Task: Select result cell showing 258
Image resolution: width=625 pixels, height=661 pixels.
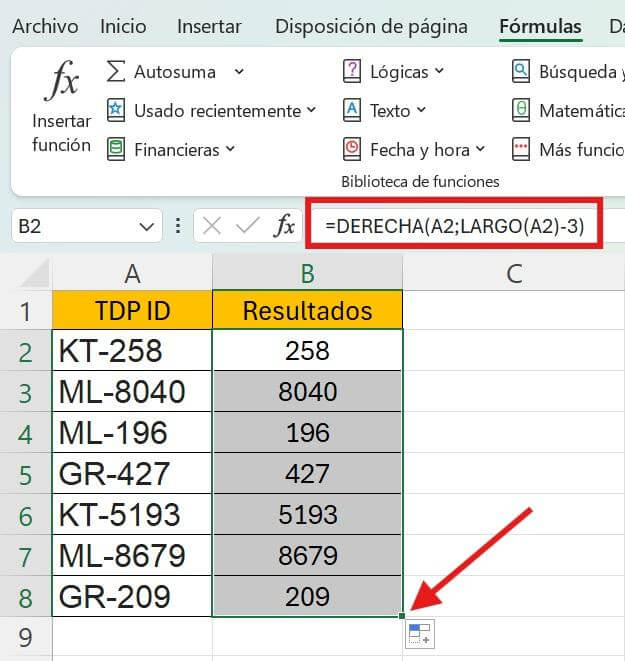Action: (308, 351)
